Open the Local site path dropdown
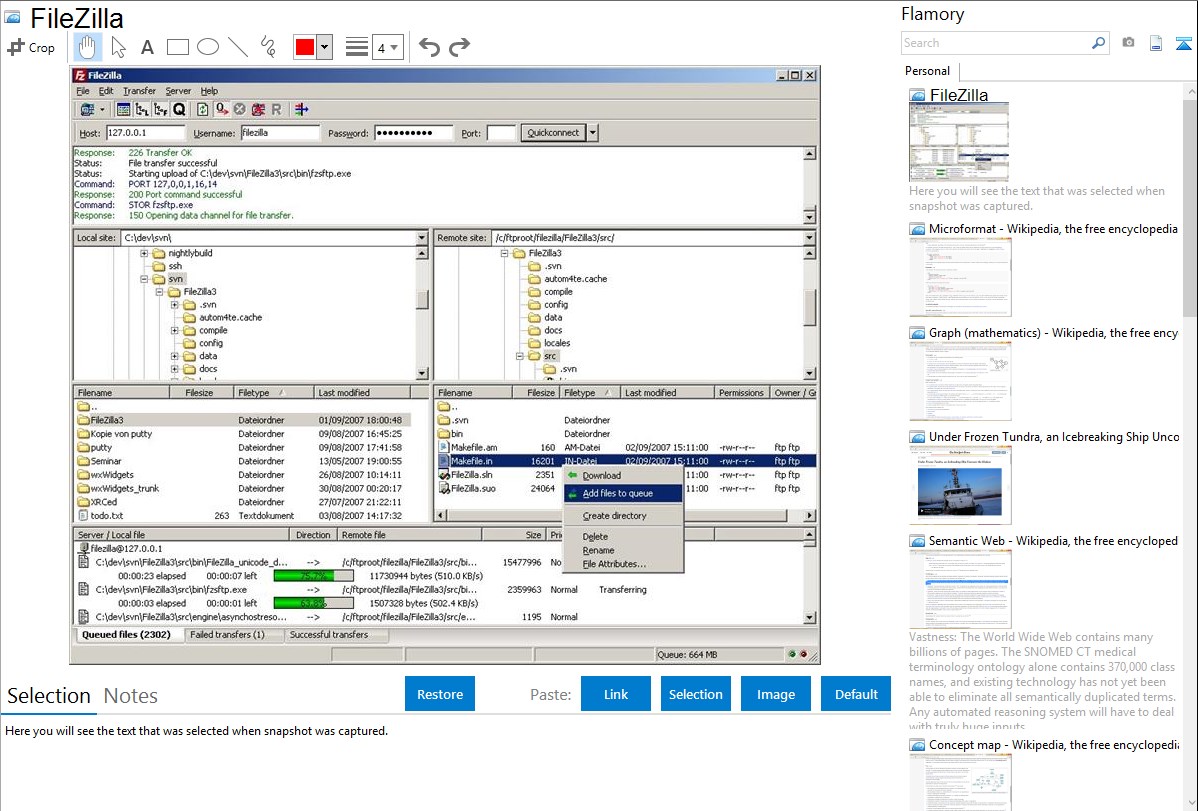Viewport: 1198px width, 811px height. pos(422,238)
